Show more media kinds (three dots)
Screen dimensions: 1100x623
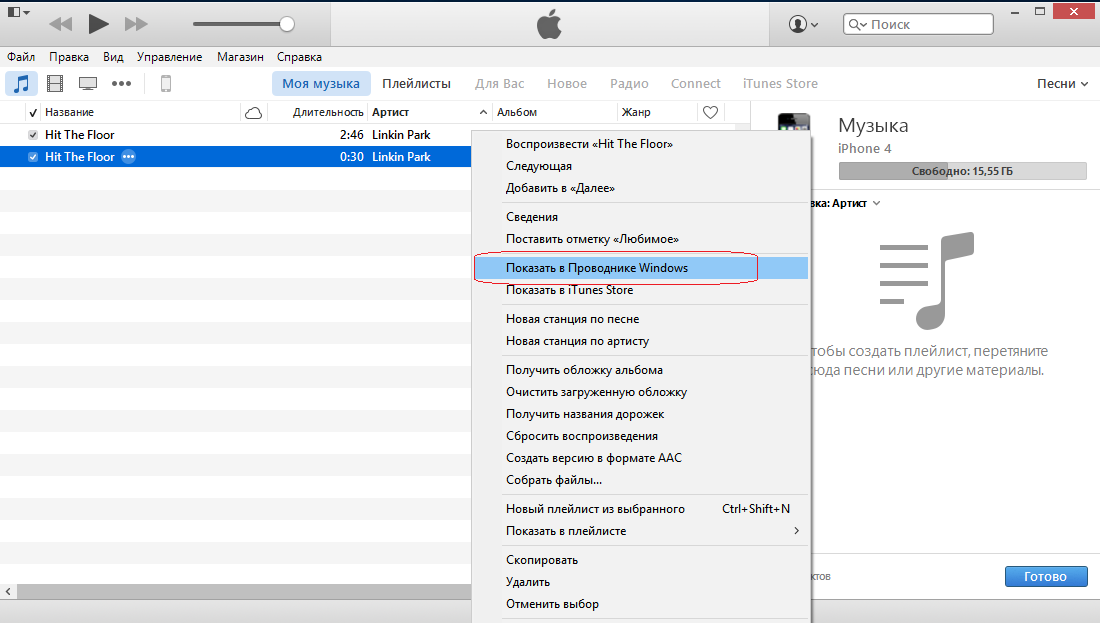(121, 83)
